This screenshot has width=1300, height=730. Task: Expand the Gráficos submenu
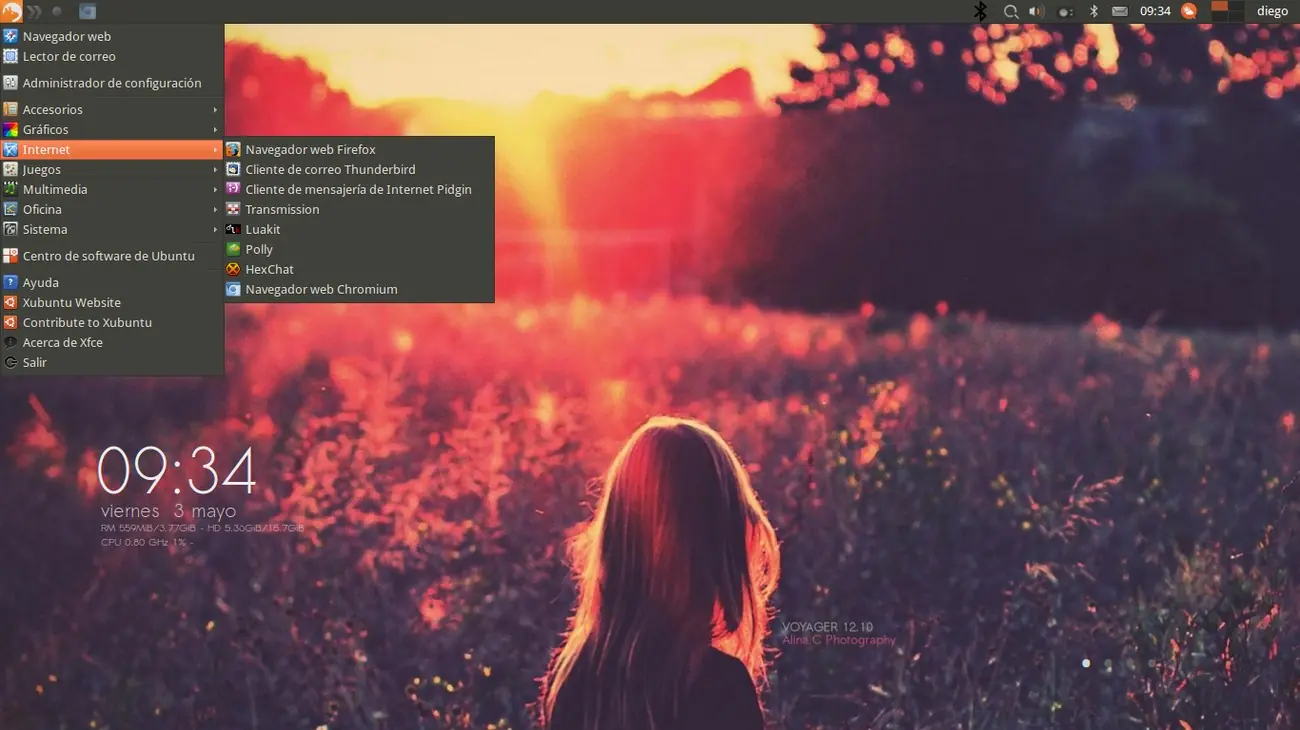(x=112, y=129)
